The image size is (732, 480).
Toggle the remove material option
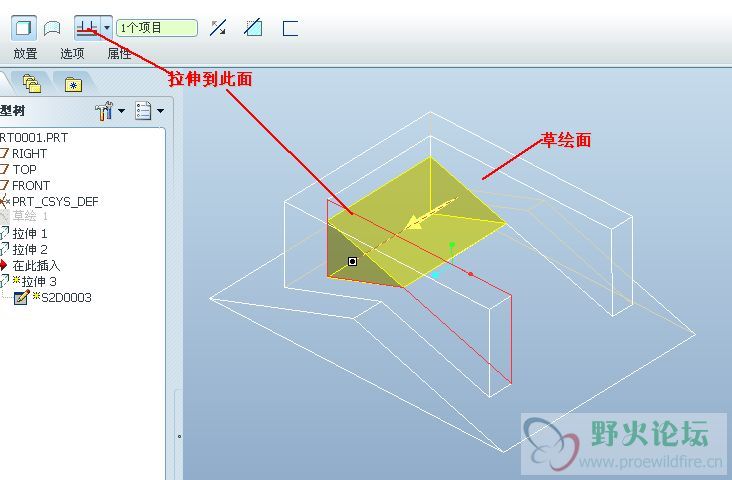[253, 28]
